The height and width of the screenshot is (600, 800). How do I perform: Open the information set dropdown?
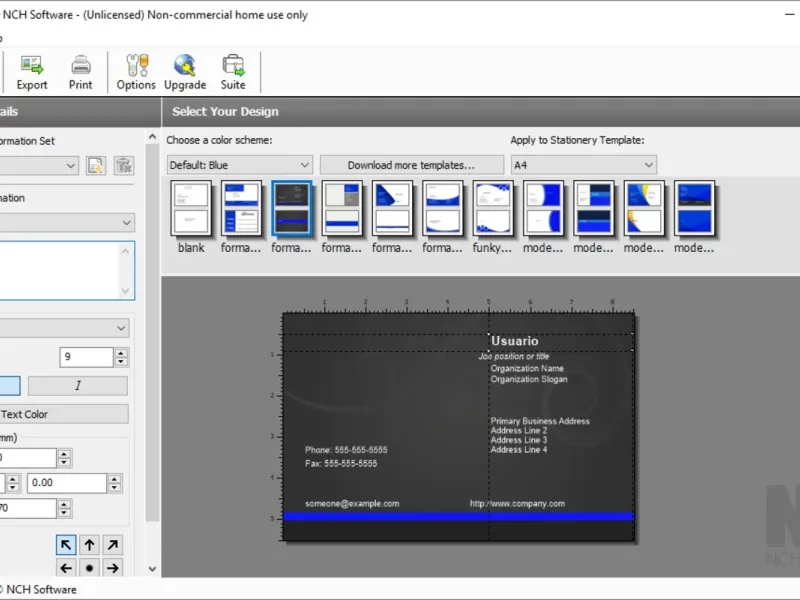(x=39, y=166)
